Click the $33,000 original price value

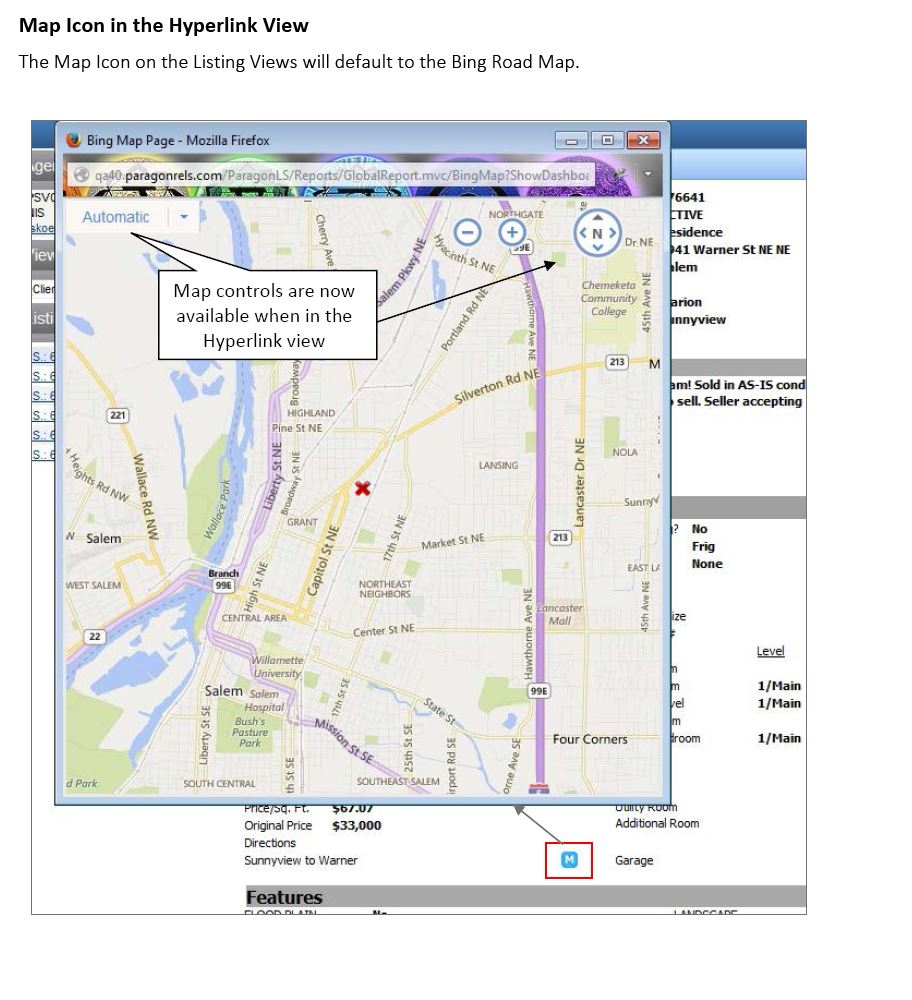[357, 825]
